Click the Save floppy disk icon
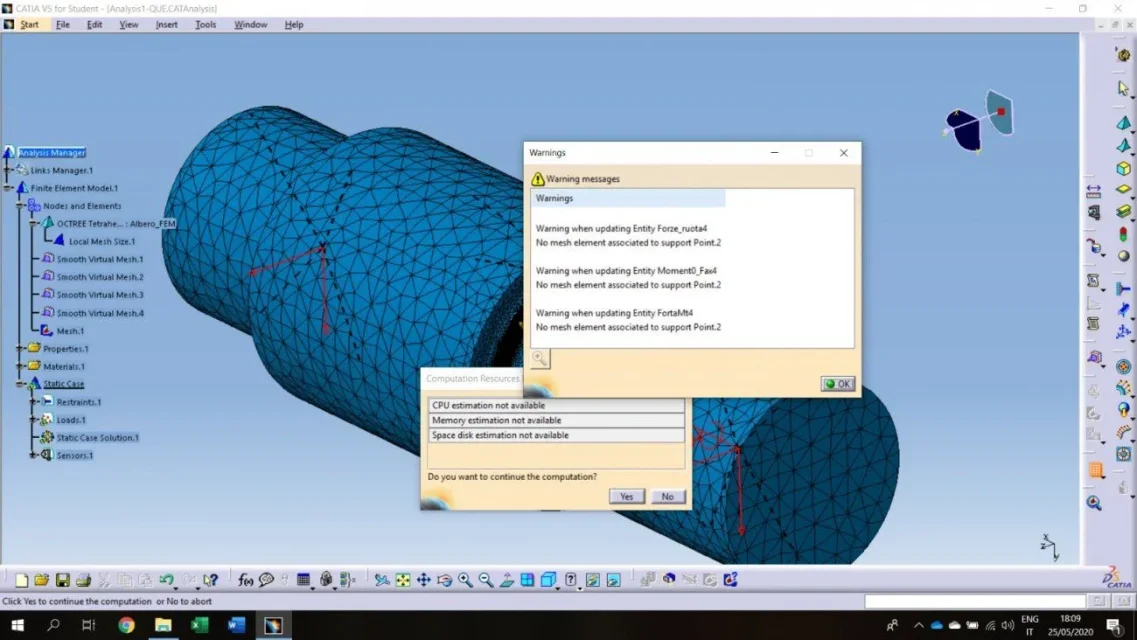 pyautogui.click(x=62, y=580)
